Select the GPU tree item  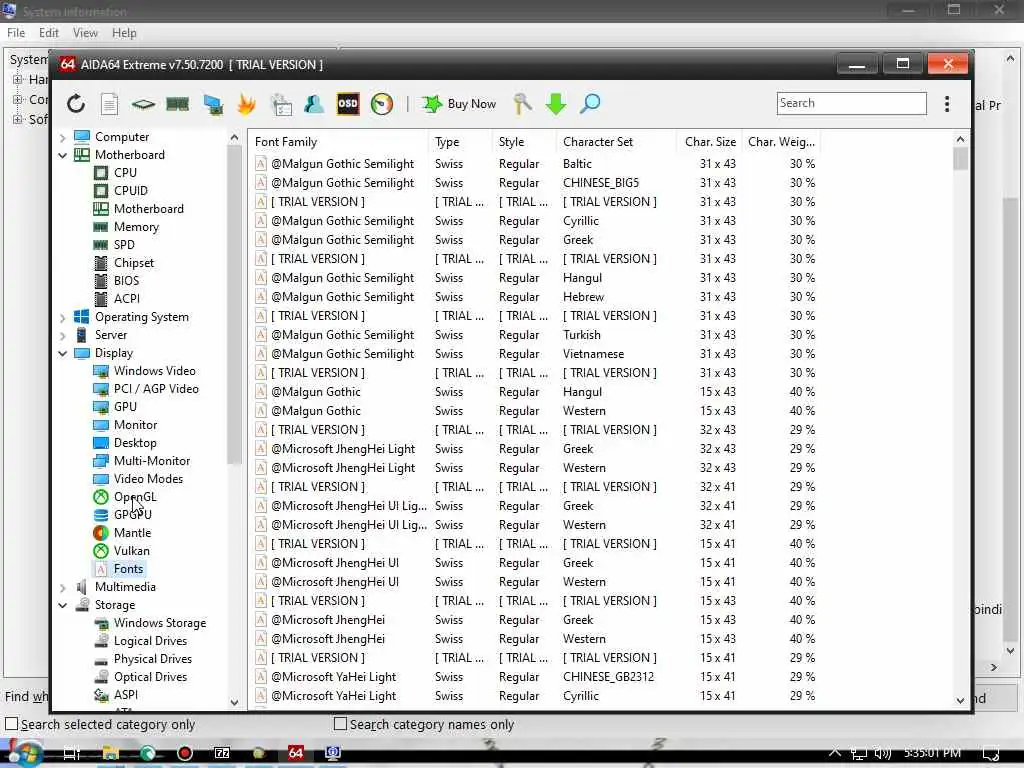pos(125,407)
